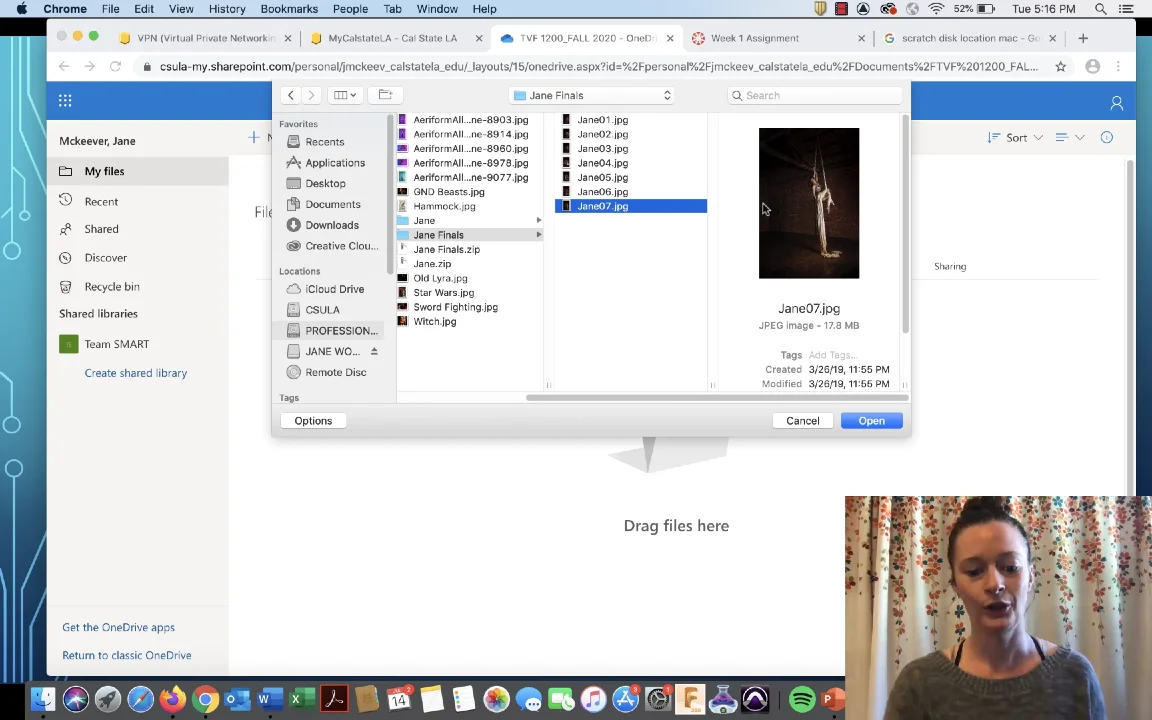This screenshot has width=1152, height=720.
Task: Click the preview pane vertical scrollbar
Action: tap(905, 223)
